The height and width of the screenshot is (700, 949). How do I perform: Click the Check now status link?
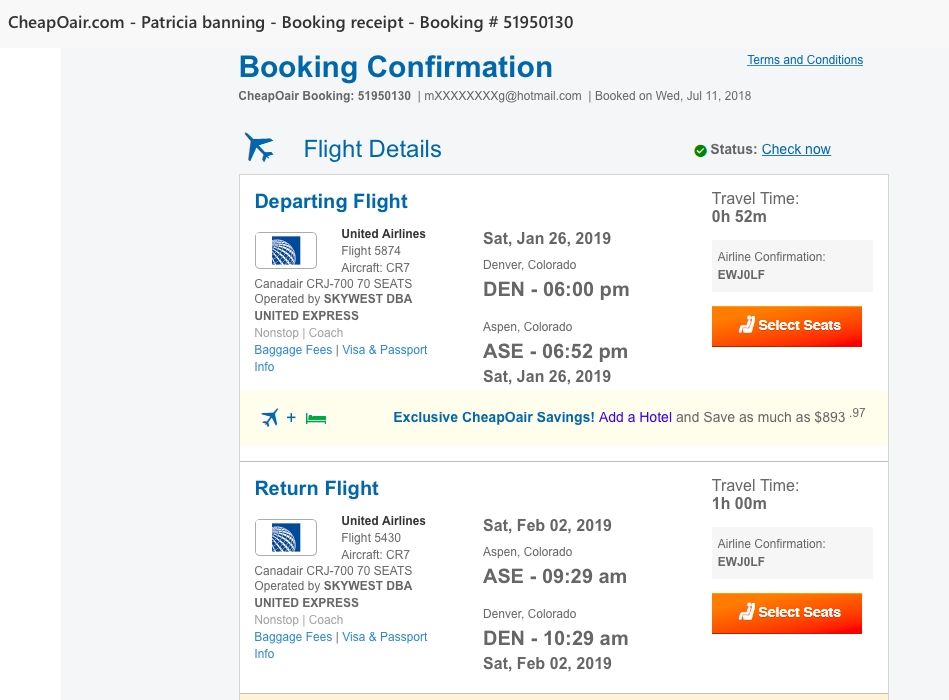[796, 149]
